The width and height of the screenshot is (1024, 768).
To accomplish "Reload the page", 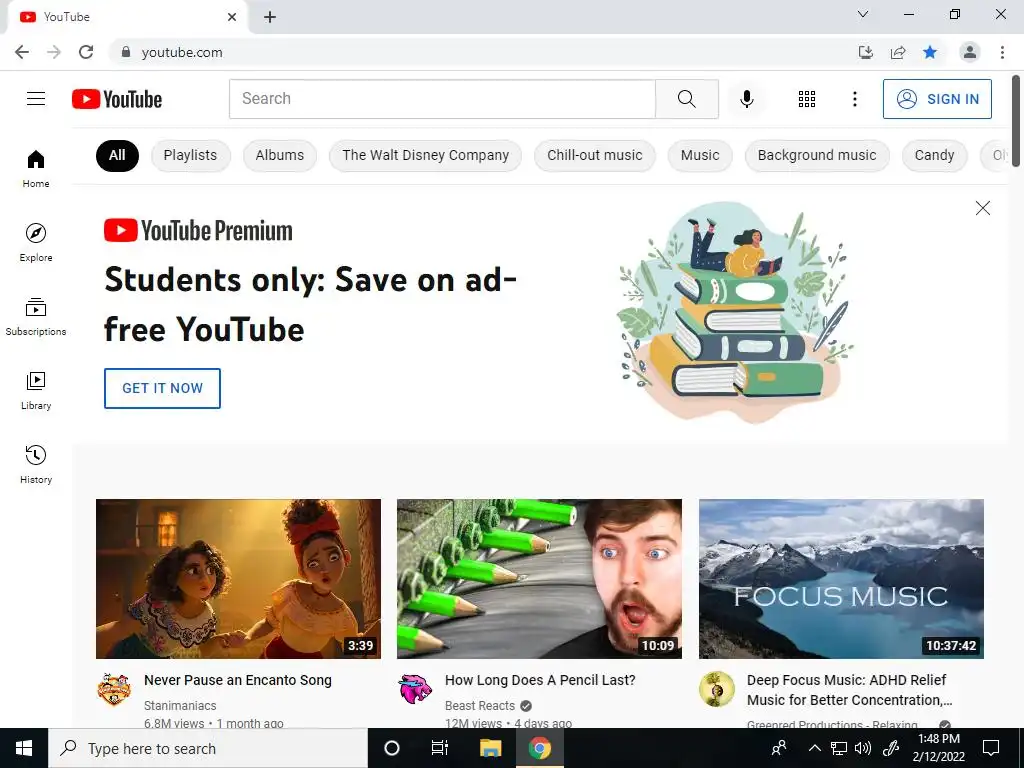I will click(86, 52).
